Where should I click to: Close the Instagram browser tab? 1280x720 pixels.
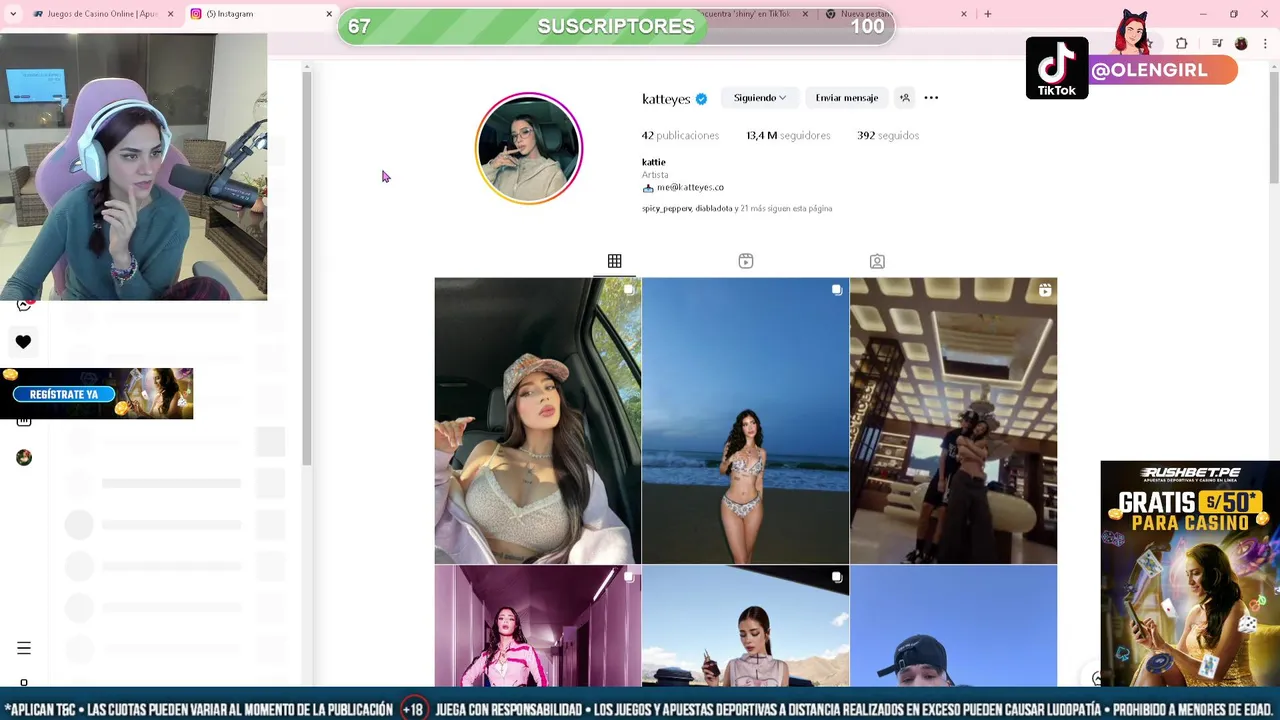[329, 14]
